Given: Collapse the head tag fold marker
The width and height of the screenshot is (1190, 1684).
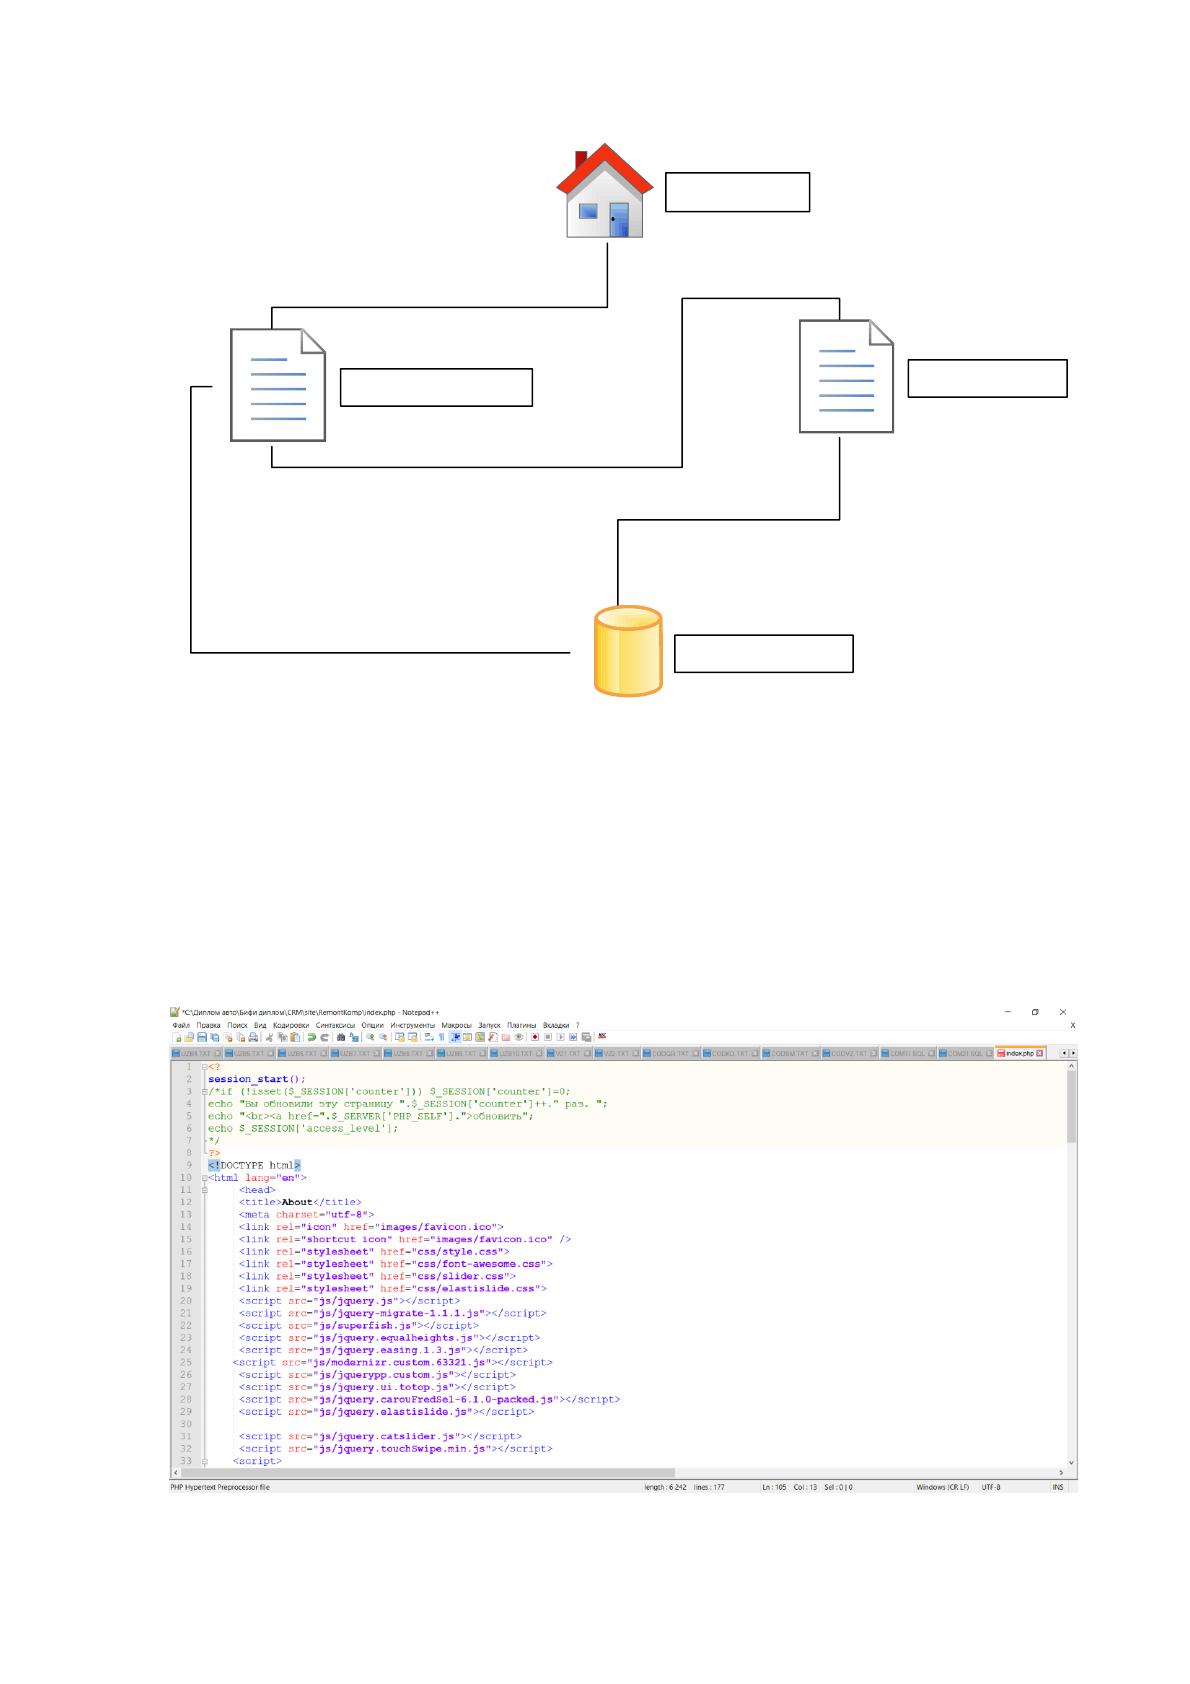Looking at the screenshot, I should click(204, 1190).
